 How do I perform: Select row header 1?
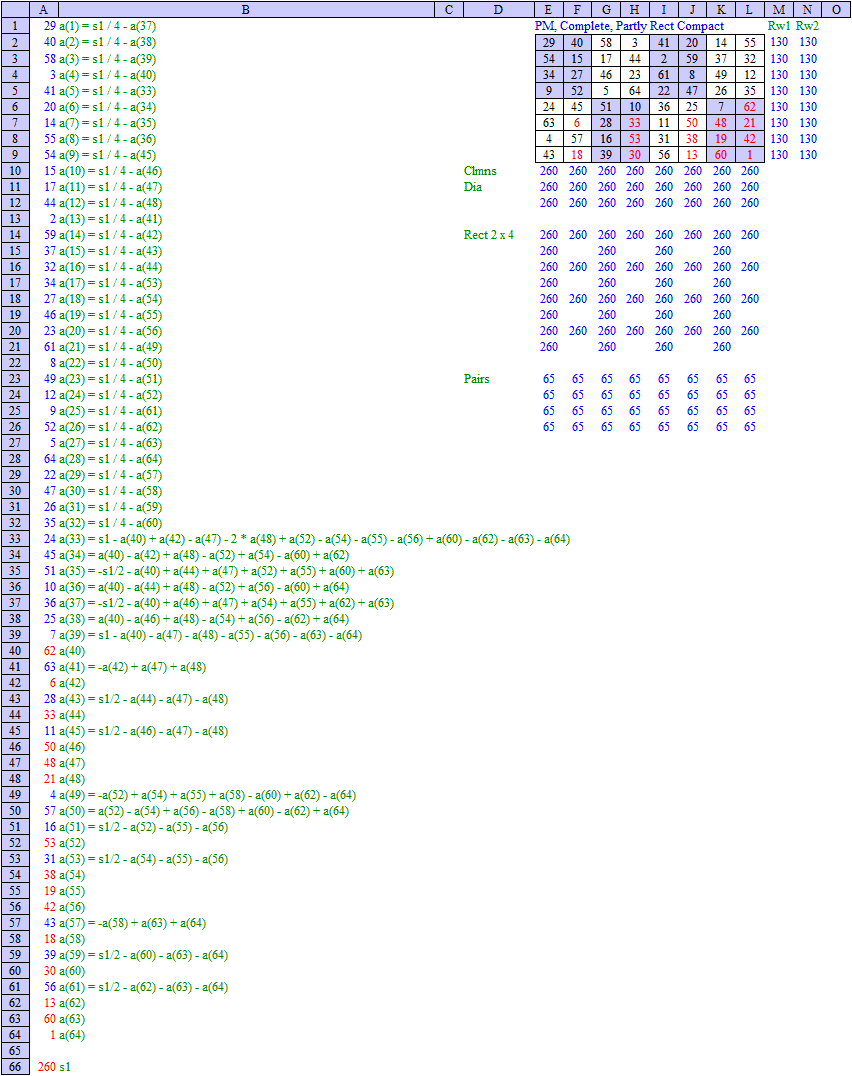[15, 26]
